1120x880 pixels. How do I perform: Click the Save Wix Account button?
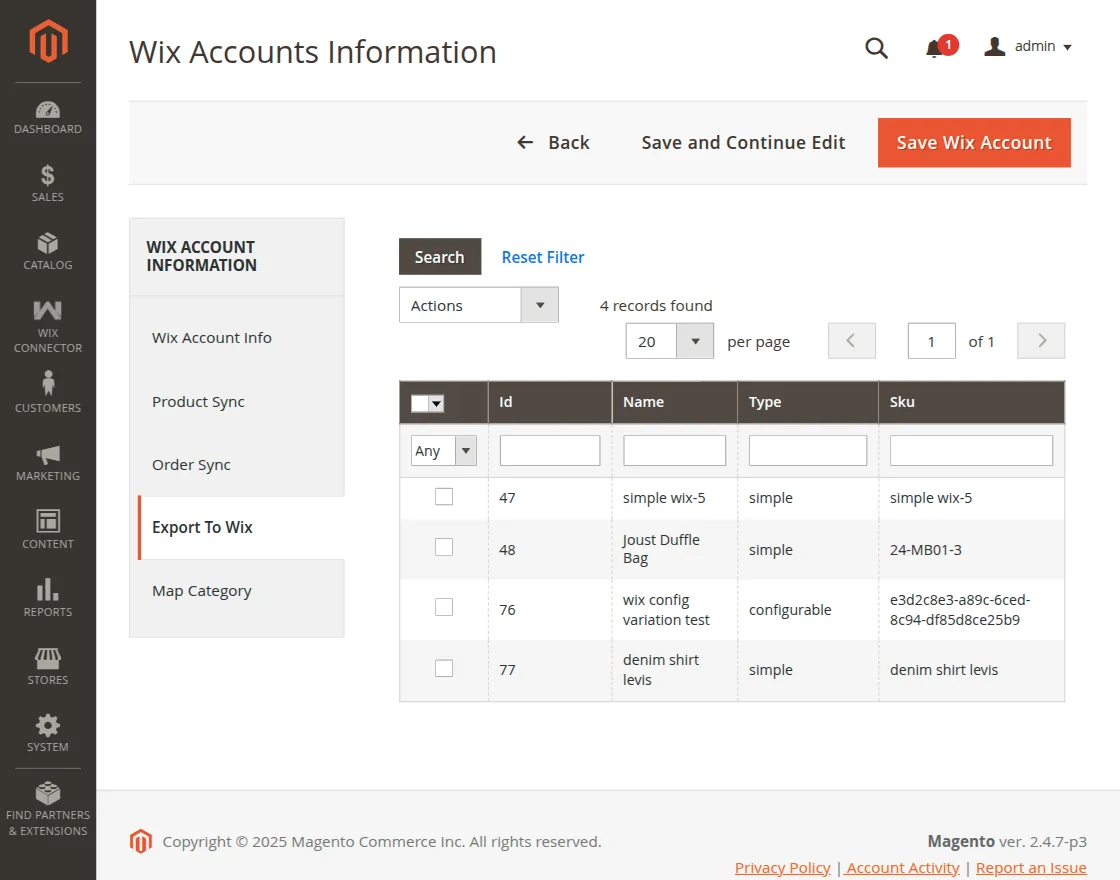[x=974, y=143]
